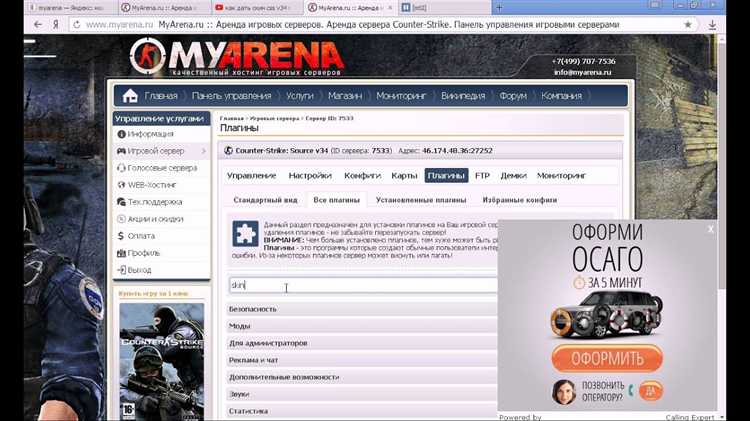Viewport: 750px width, 421px height.
Task: Click the gamepad icon for Игровой сервер
Action: click(x=121, y=151)
